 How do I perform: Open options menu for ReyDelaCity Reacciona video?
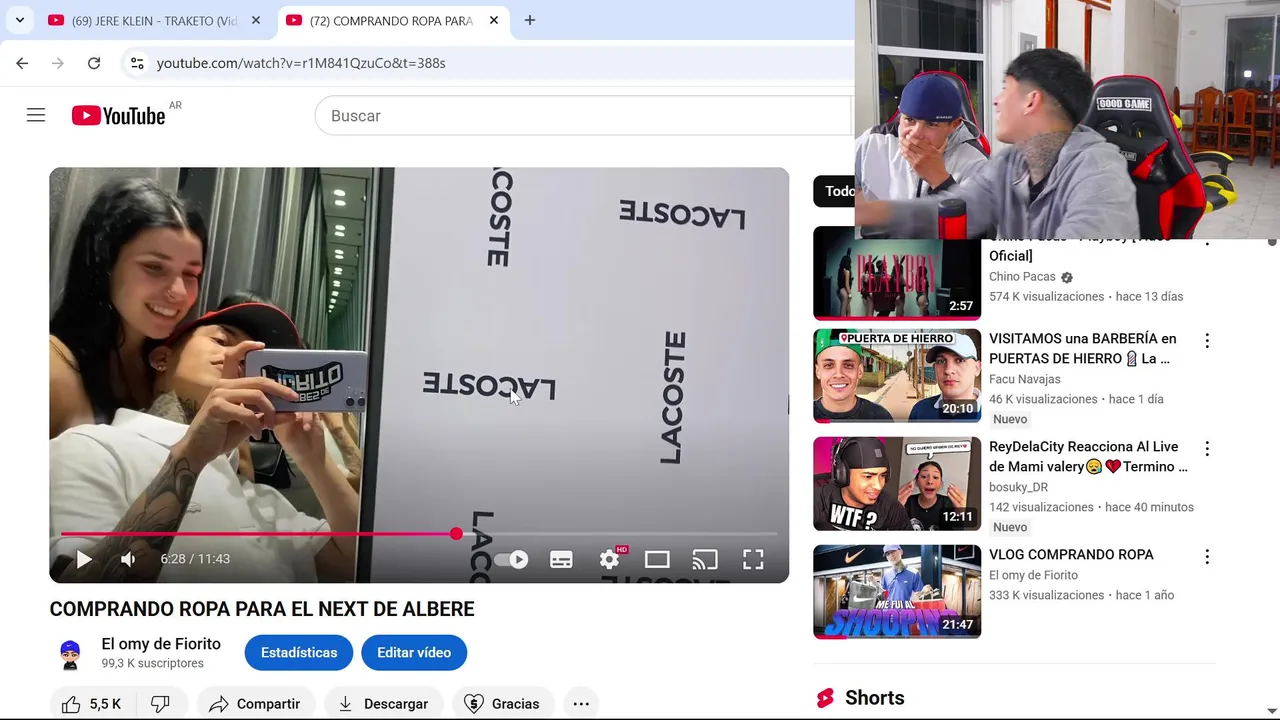tap(1207, 449)
